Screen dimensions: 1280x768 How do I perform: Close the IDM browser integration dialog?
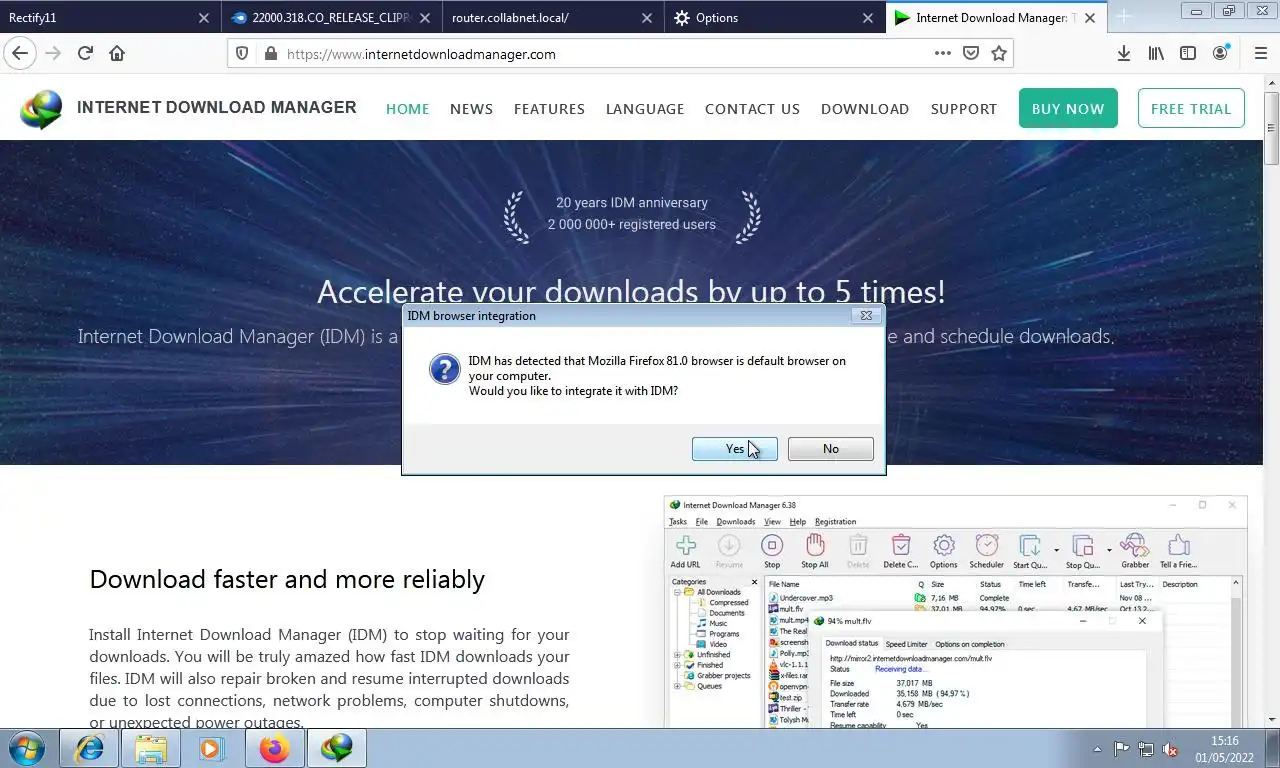pos(866,315)
